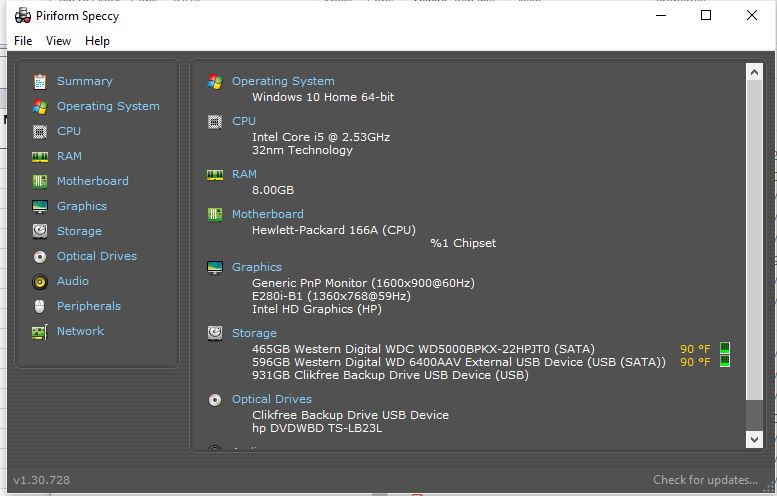The height and width of the screenshot is (496, 777).
Task: Click 931GB Clikfree Backup Drive storage entry
Action: 390,375
